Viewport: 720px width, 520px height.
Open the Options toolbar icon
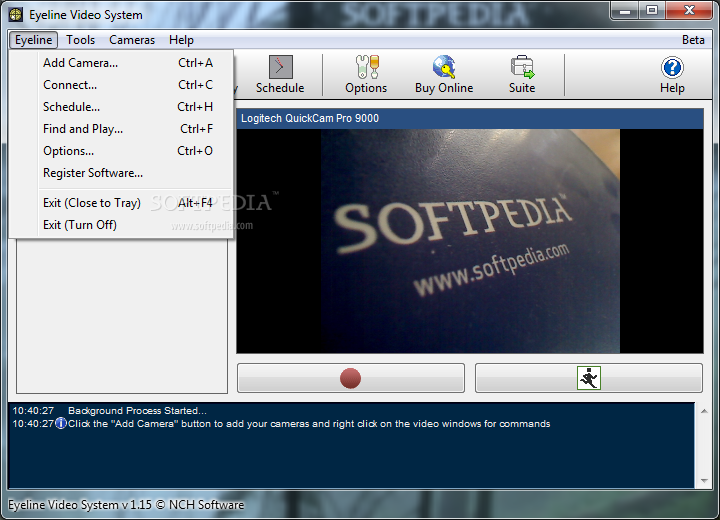366,75
